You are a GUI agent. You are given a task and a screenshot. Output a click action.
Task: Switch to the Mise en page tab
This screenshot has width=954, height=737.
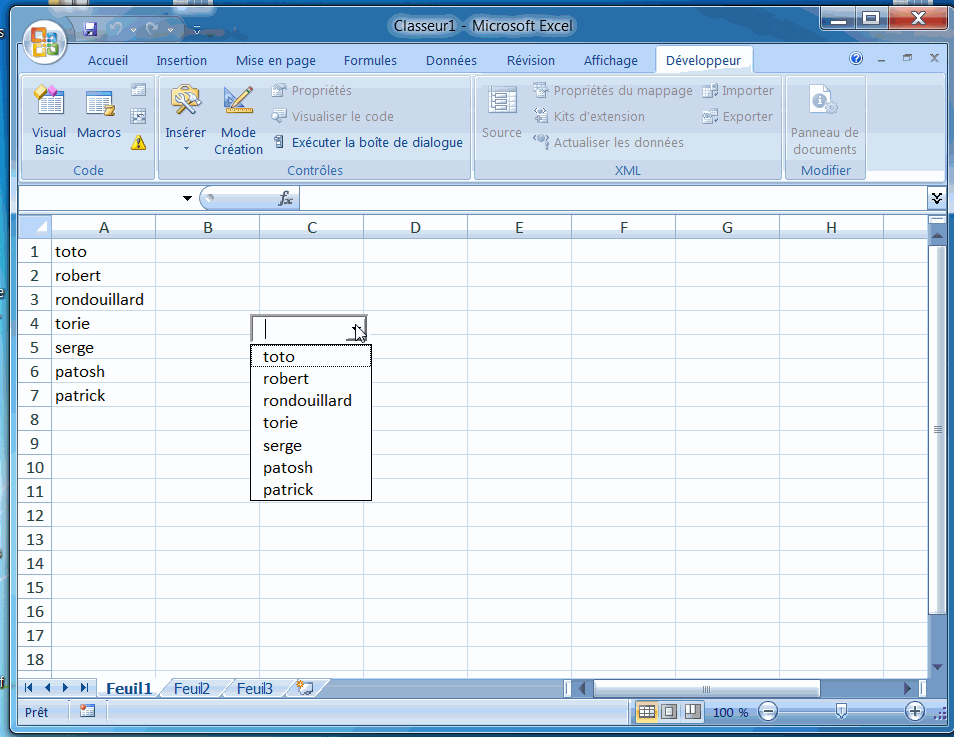276,60
